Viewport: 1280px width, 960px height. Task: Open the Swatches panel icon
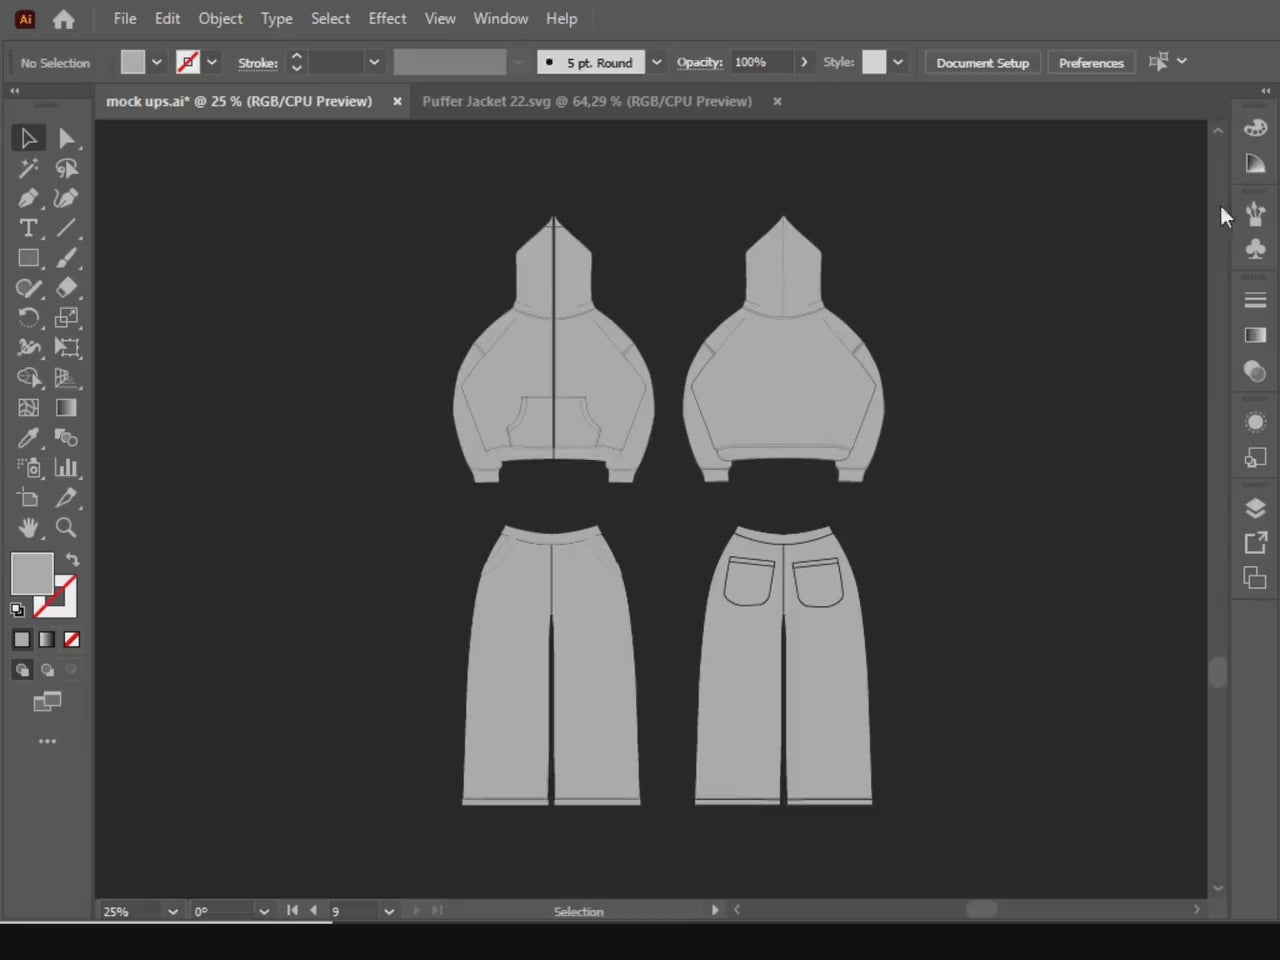[1255, 163]
